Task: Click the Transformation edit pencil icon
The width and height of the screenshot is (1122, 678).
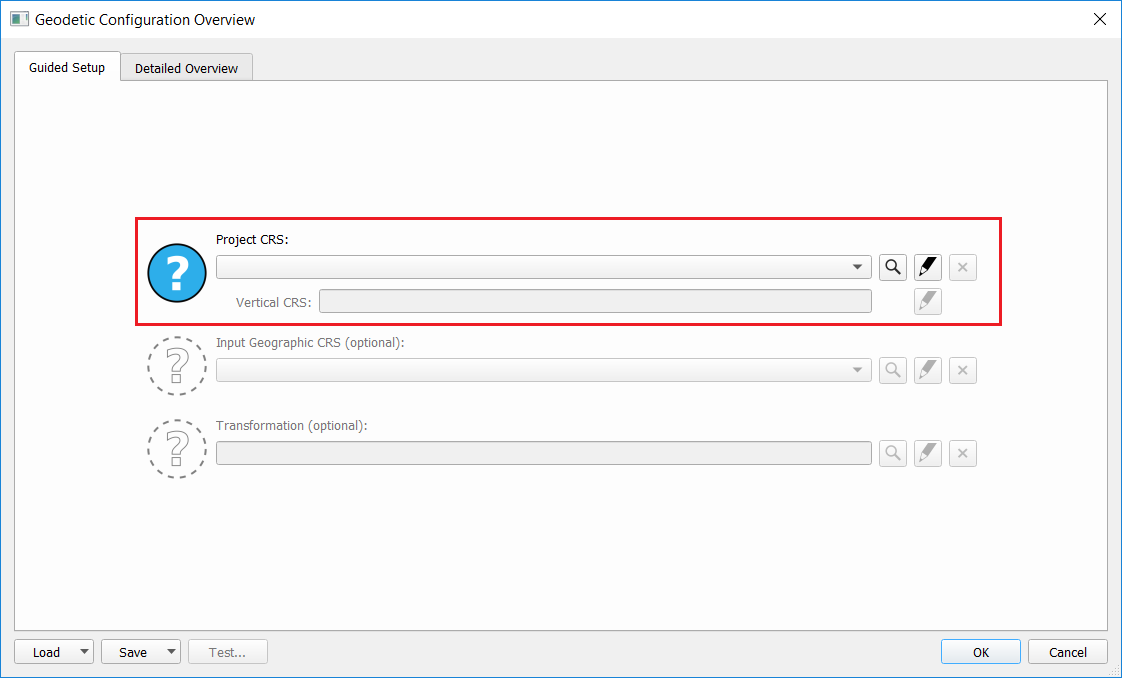Action: click(928, 453)
